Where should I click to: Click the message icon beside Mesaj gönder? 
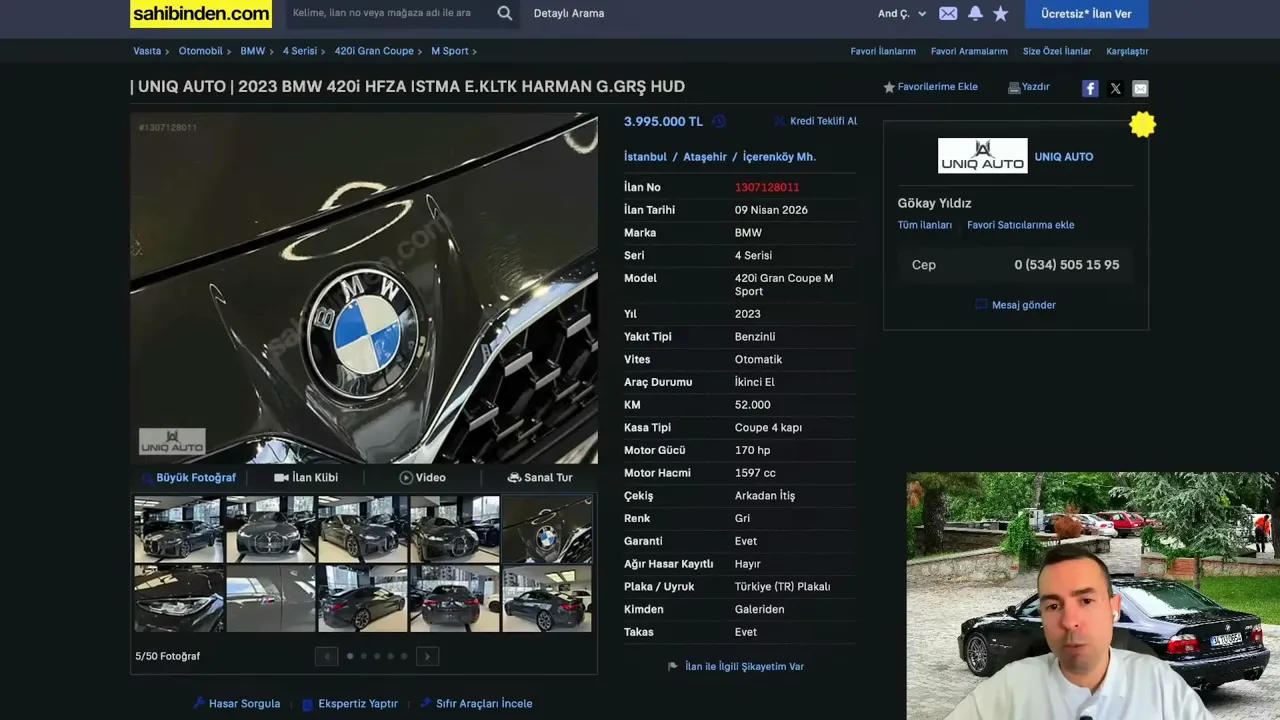pos(981,305)
